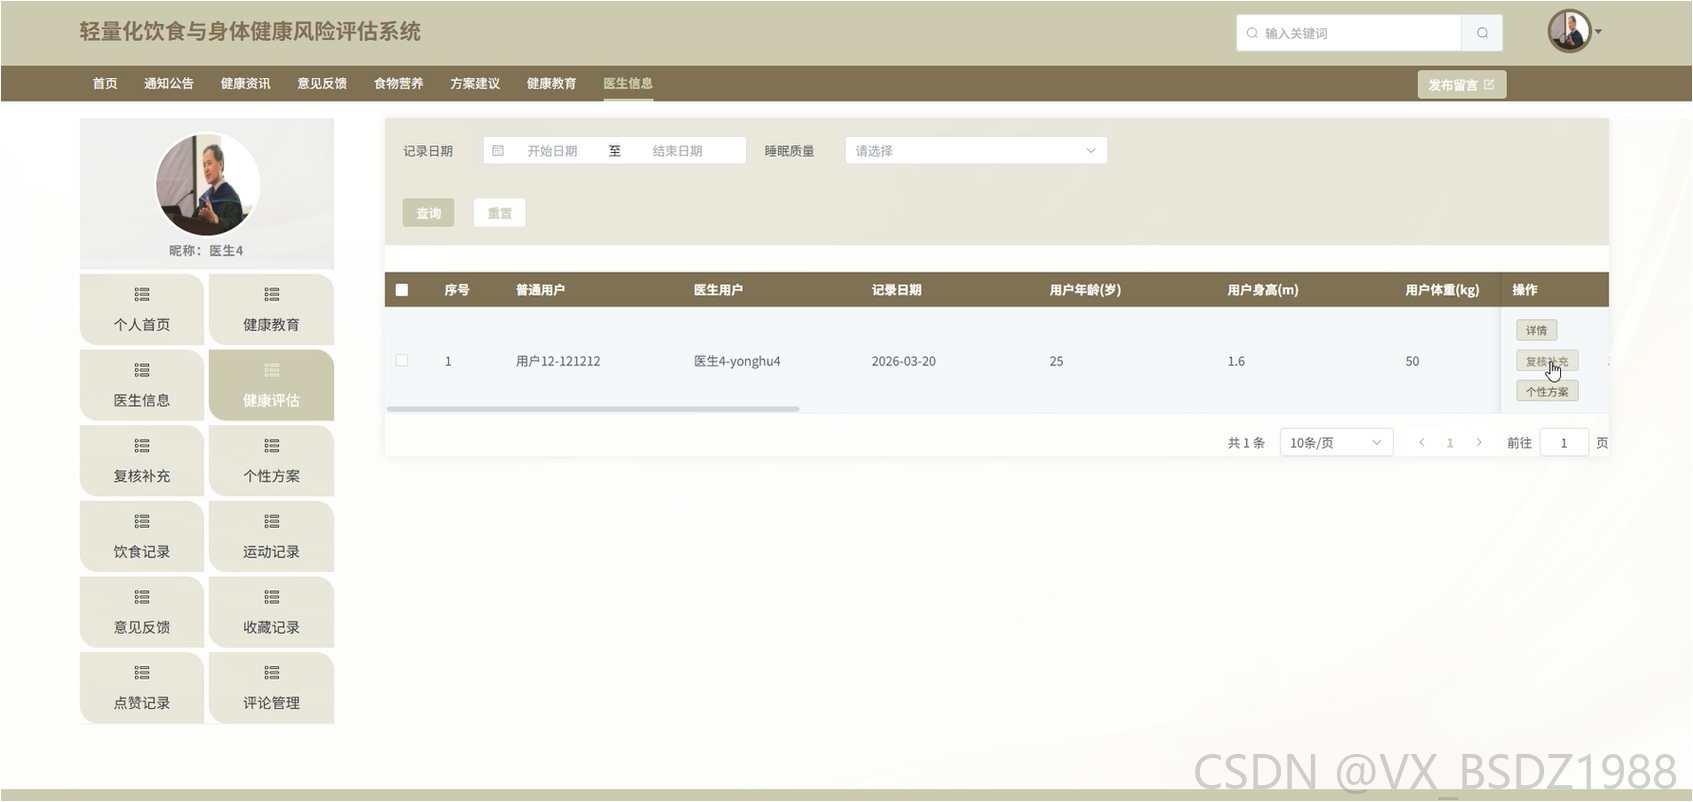
Task: Open the 10条/页 page size dropdown
Action: coord(1336,443)
